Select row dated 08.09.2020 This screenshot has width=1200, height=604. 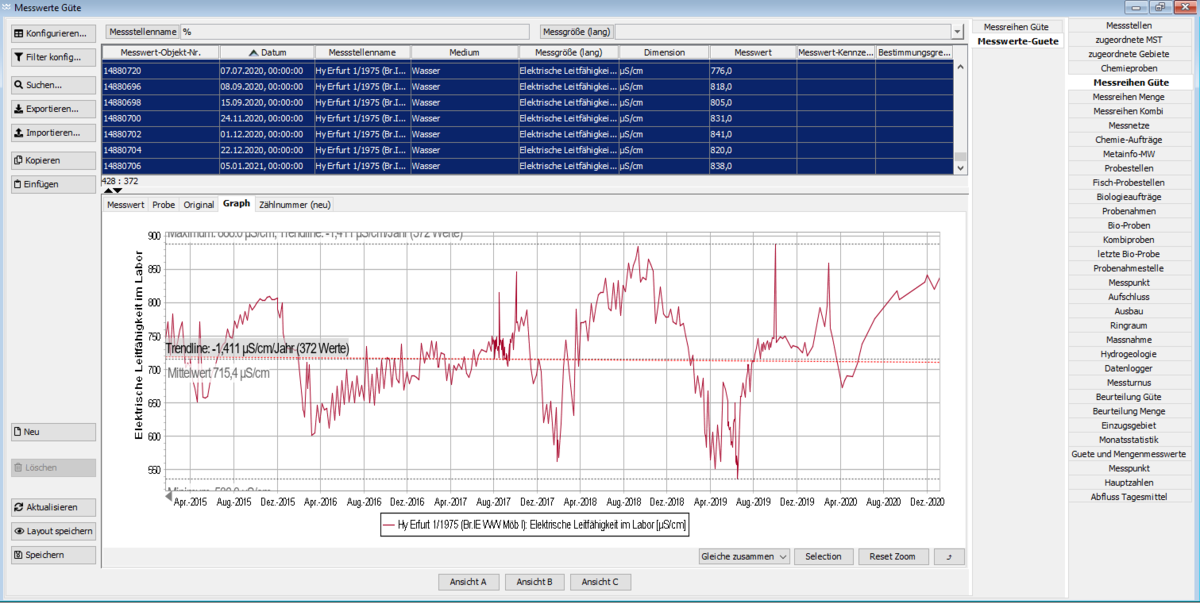528,86
